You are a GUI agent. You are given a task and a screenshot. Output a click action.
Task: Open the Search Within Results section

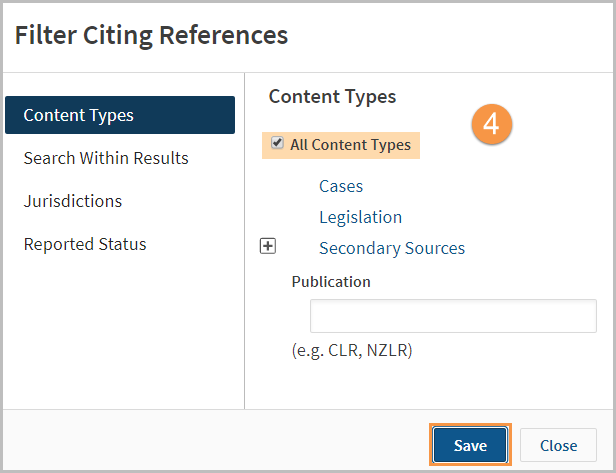point(106,158)
